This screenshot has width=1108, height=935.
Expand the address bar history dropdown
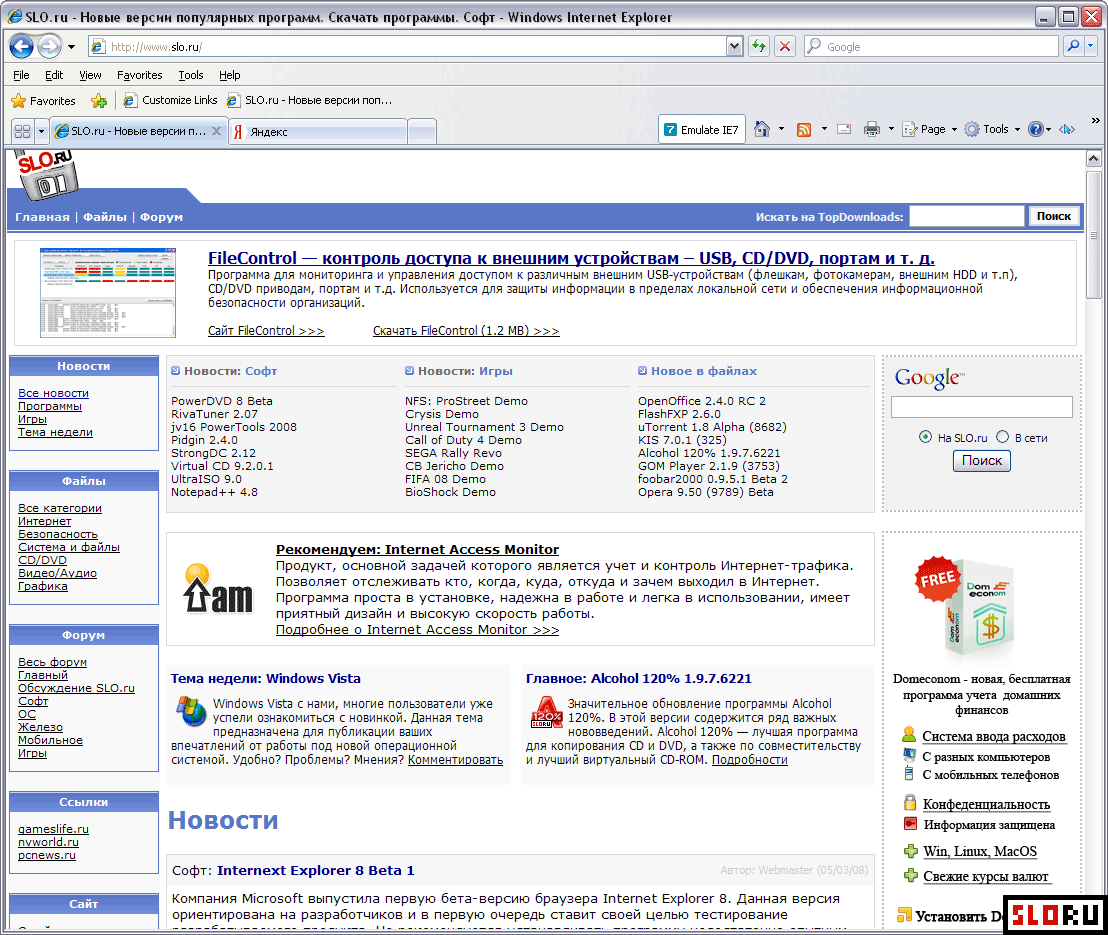734,47
